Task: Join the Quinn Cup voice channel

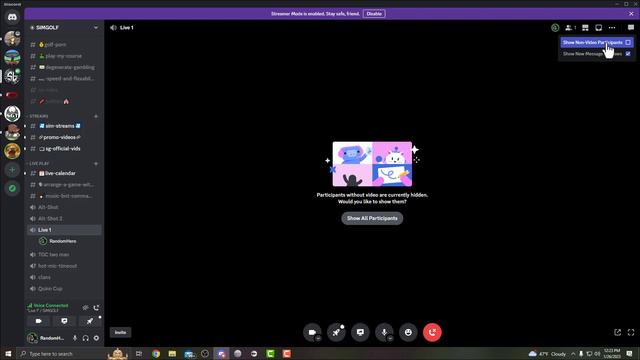Action: point(64,289)
